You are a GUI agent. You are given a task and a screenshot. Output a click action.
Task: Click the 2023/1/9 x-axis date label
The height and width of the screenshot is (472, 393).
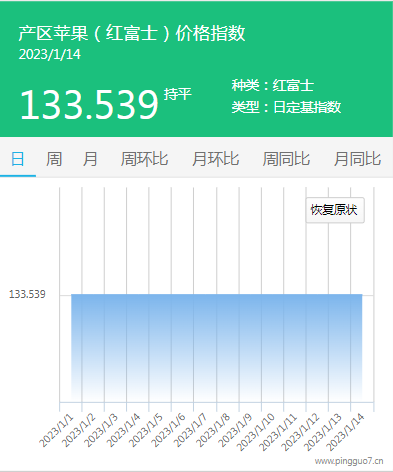pyautogui.click(x=235, y=430)
